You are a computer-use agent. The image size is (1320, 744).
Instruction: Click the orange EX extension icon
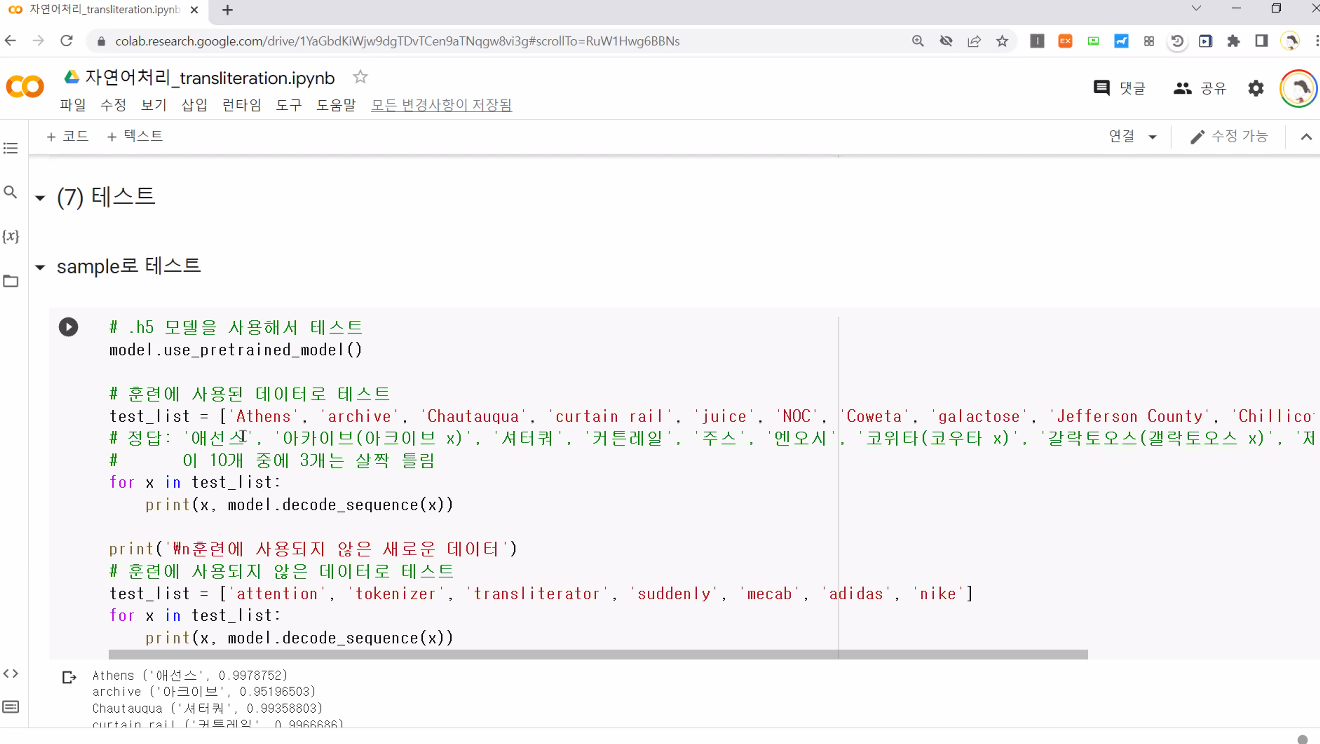pyautogui.click(x=1065, y=41)
